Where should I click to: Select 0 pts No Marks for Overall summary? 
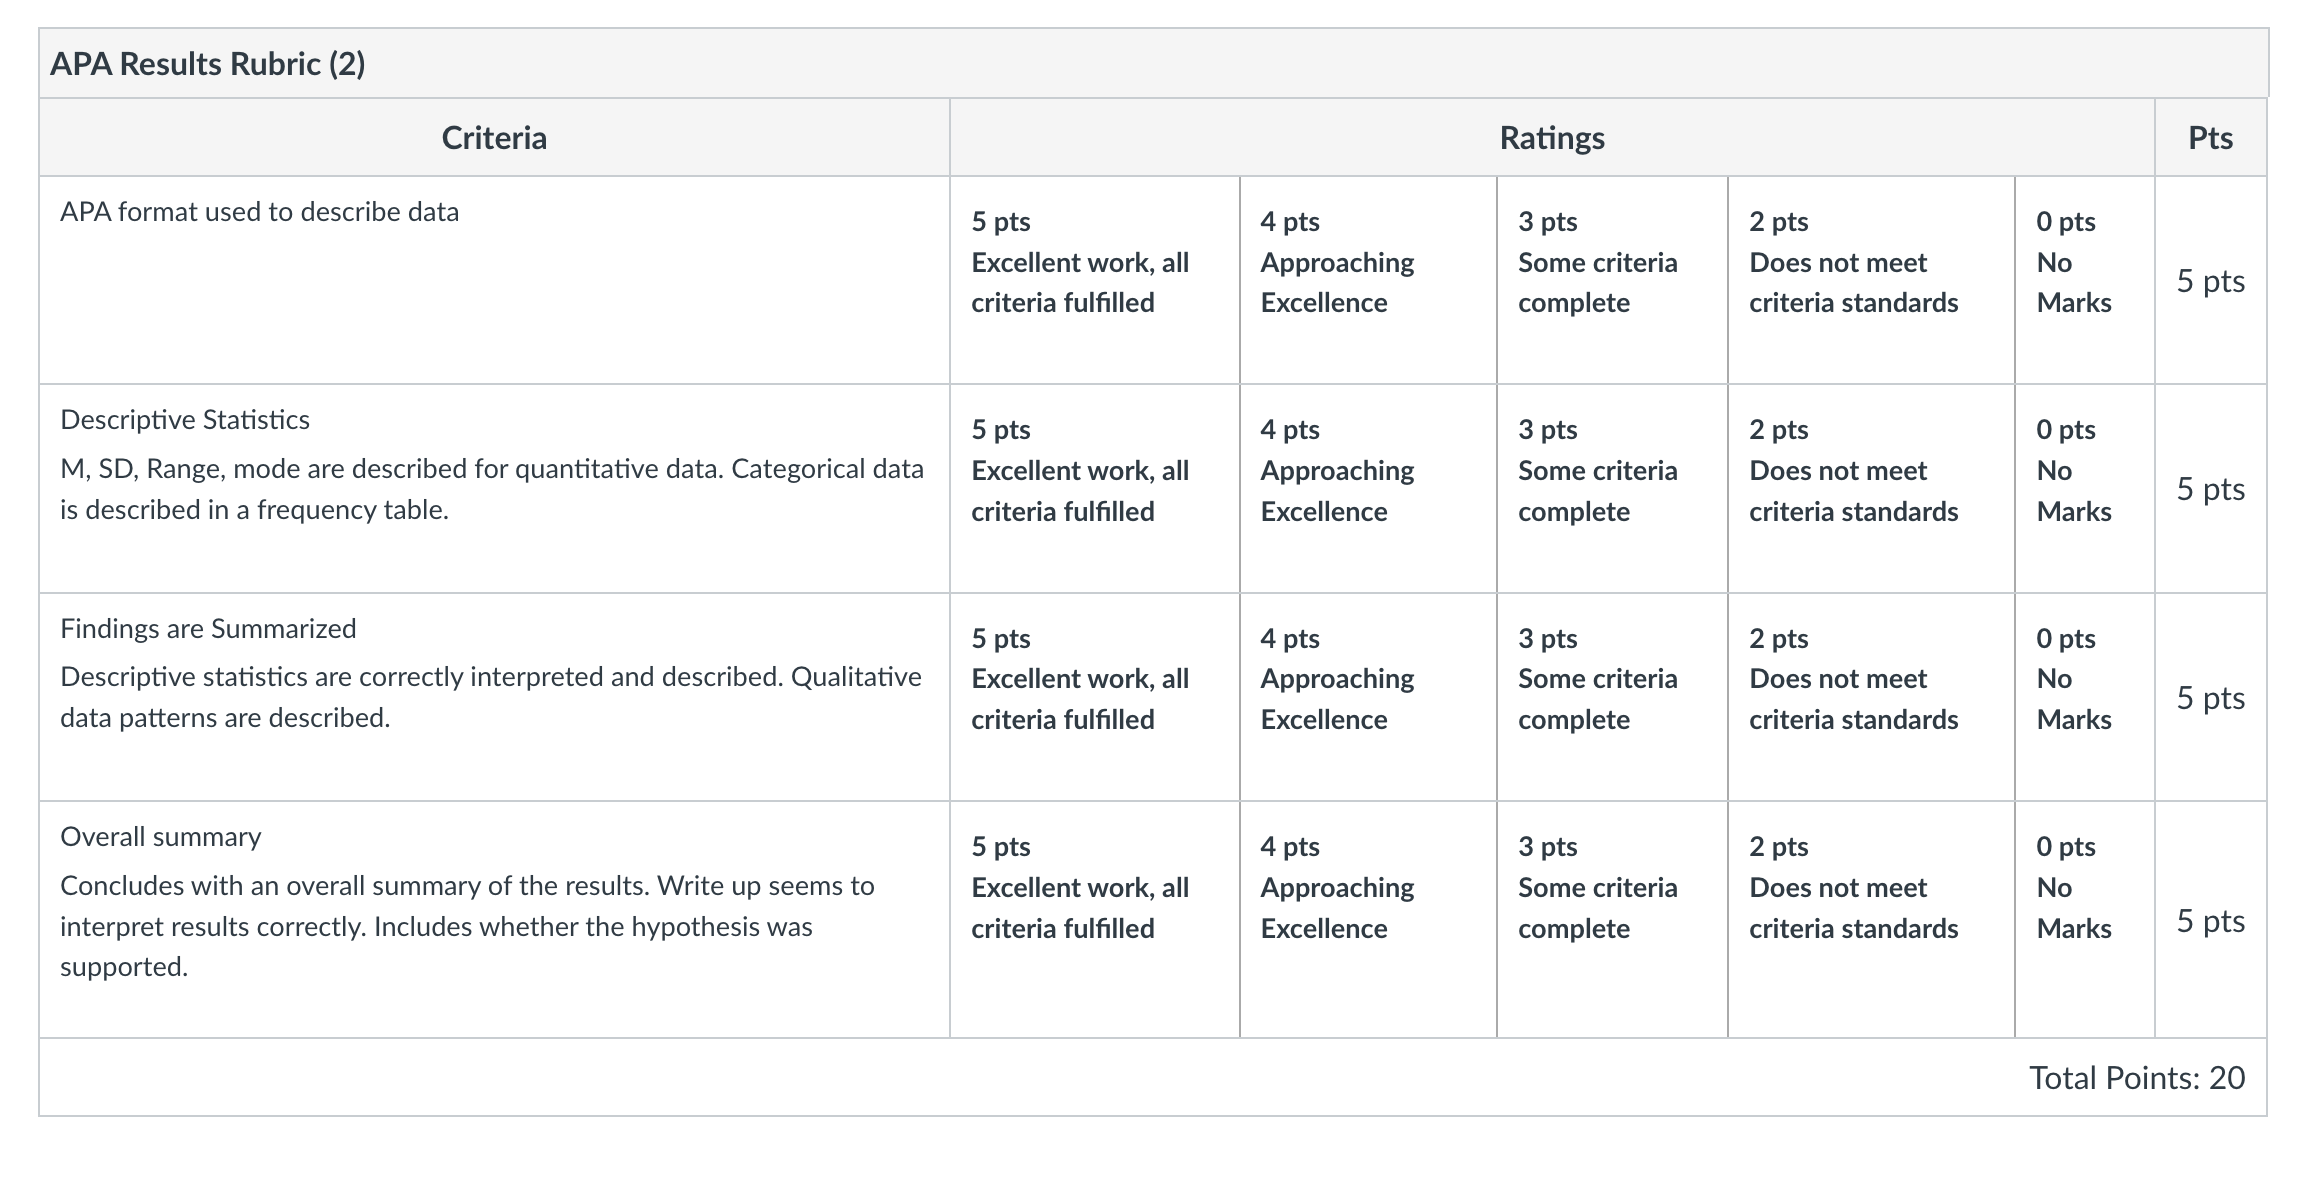click(x=2084, y=919)
